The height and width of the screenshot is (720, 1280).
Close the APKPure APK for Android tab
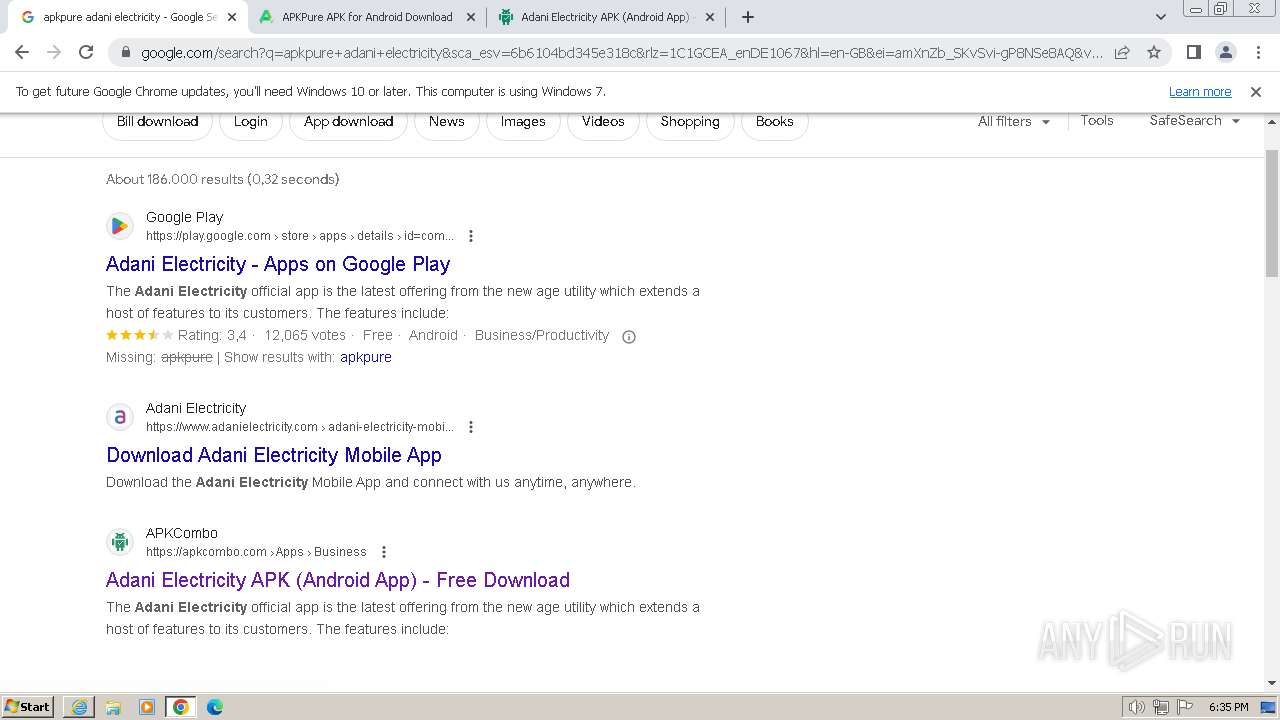(x=471, y=17)
